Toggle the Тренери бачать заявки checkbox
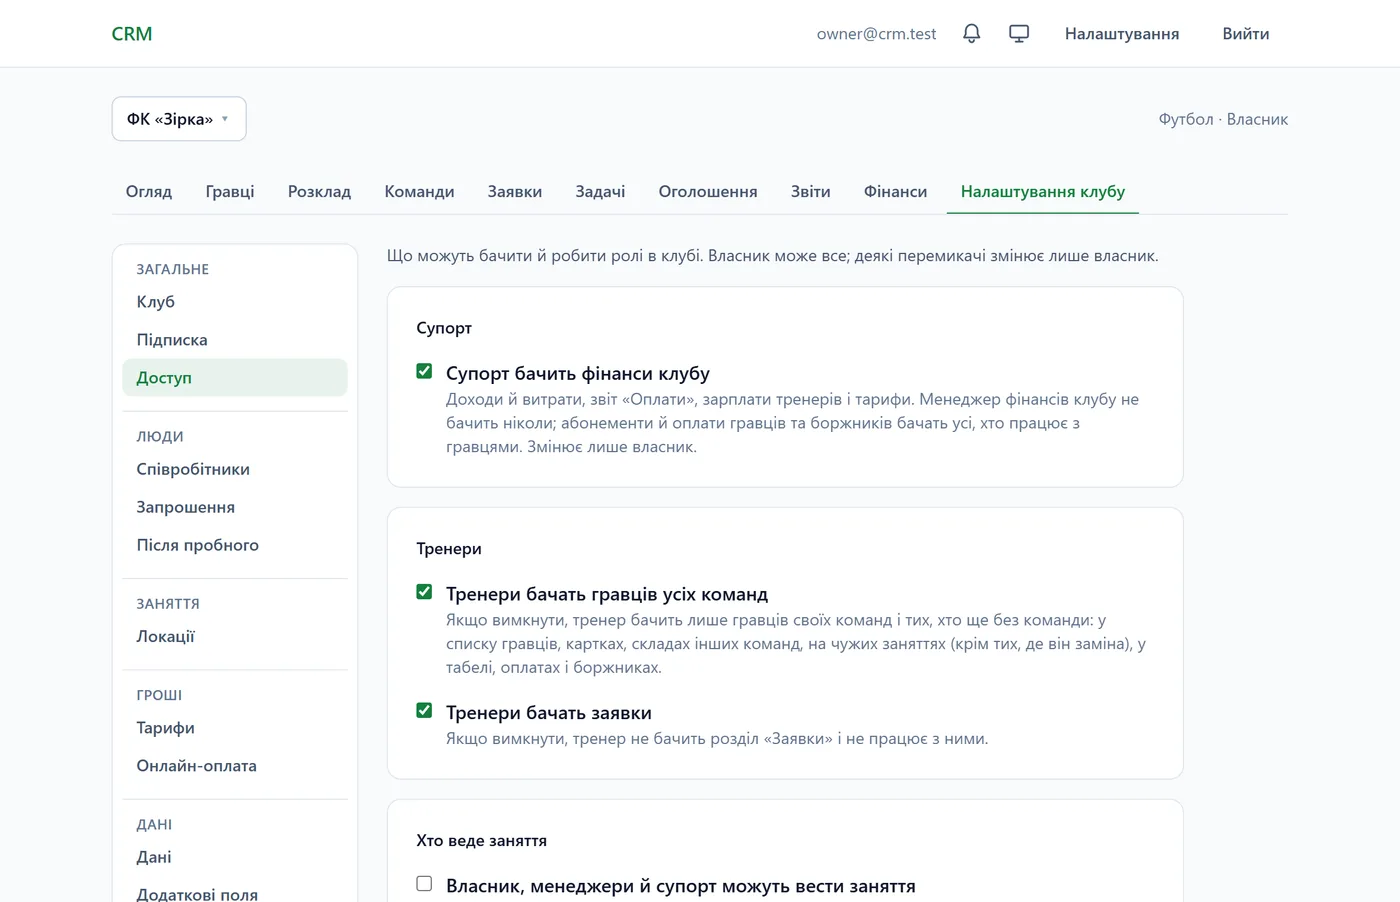Screen dimensions: 1400x902 point(424,711)
